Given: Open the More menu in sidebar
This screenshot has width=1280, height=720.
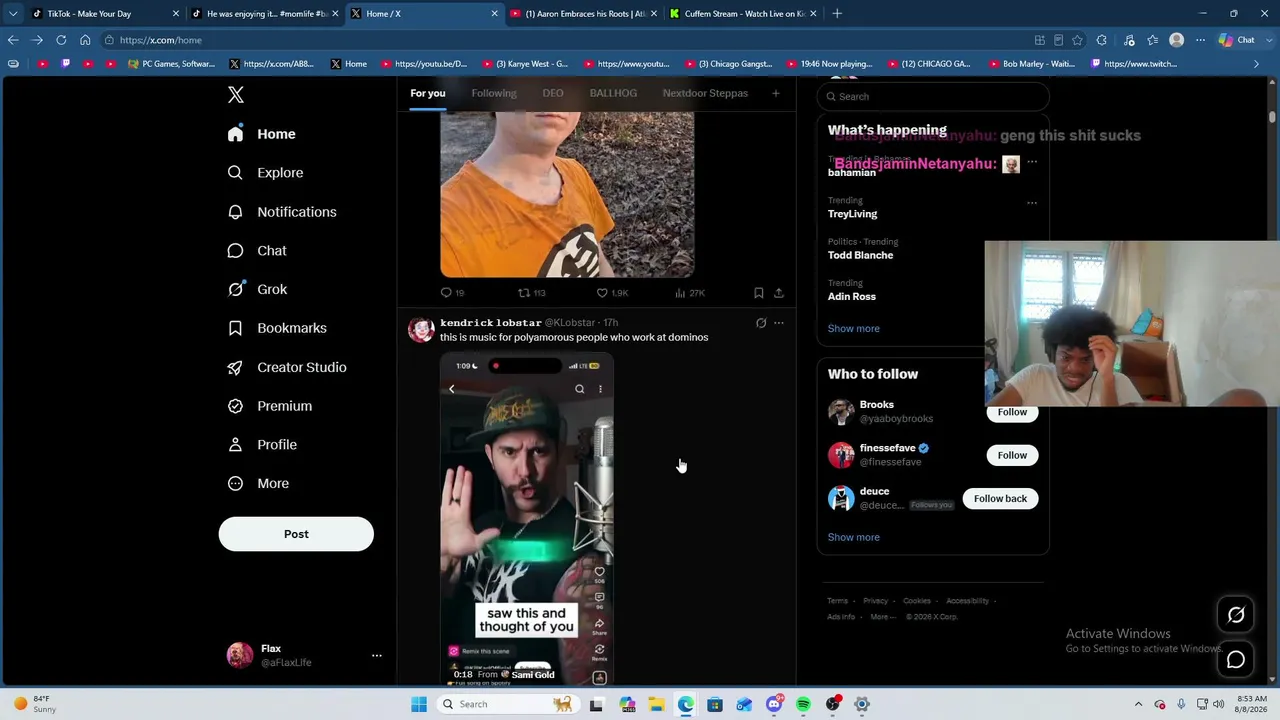Looking at the screenshot, I should coord(258,484).
